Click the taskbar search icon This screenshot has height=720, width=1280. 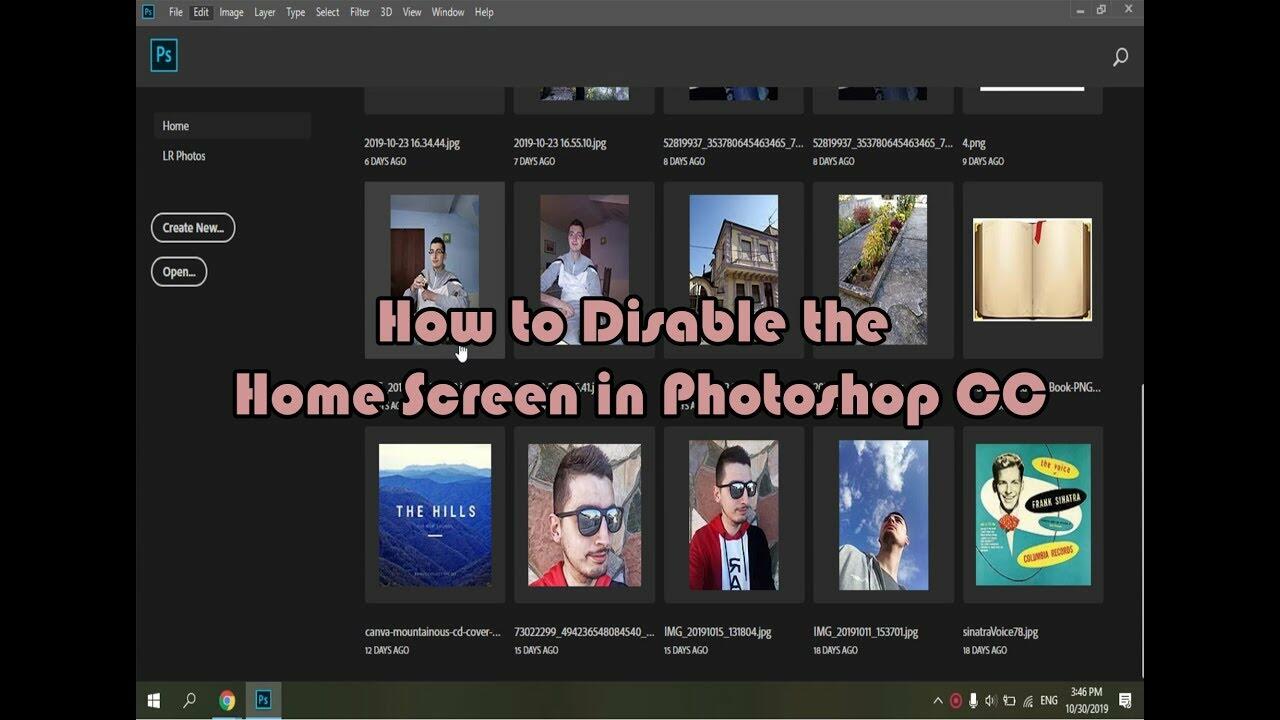click(189, 701)
